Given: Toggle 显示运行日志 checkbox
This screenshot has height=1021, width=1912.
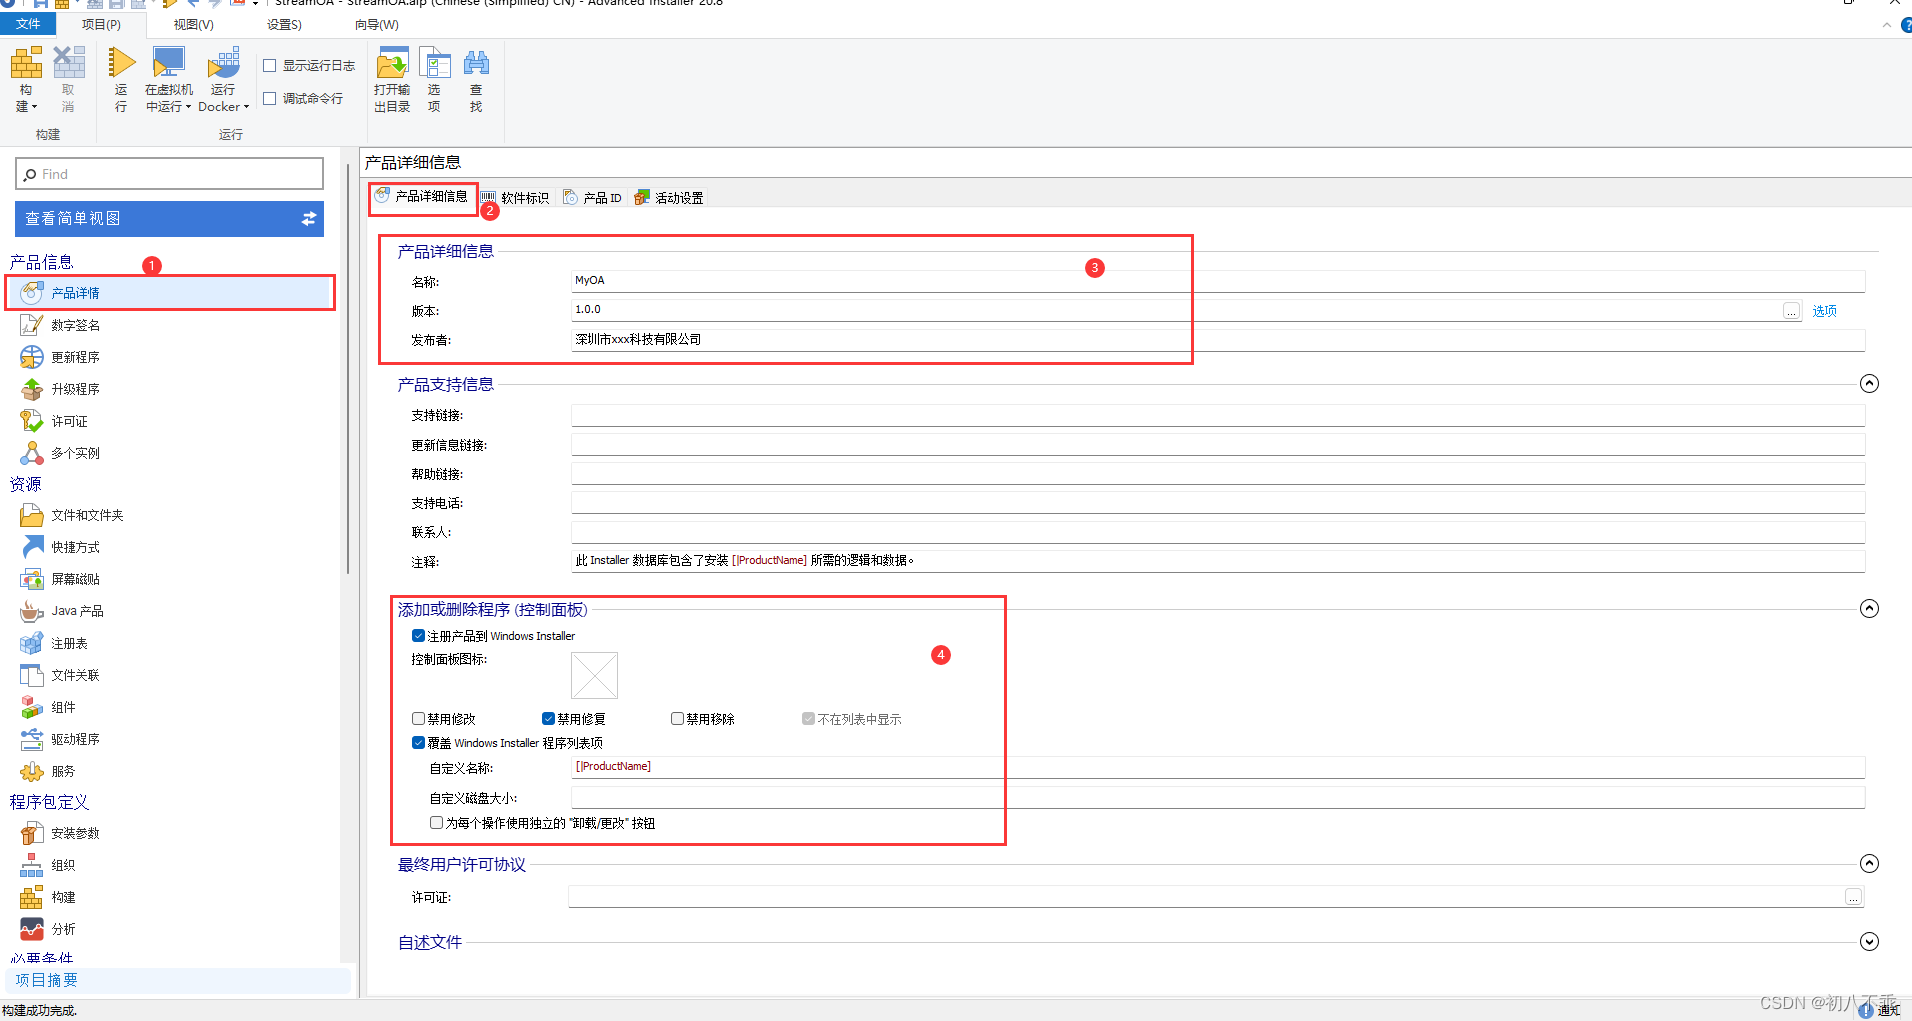Looking at the screenshot, I should pyautogui.click(x=269, y=66).
